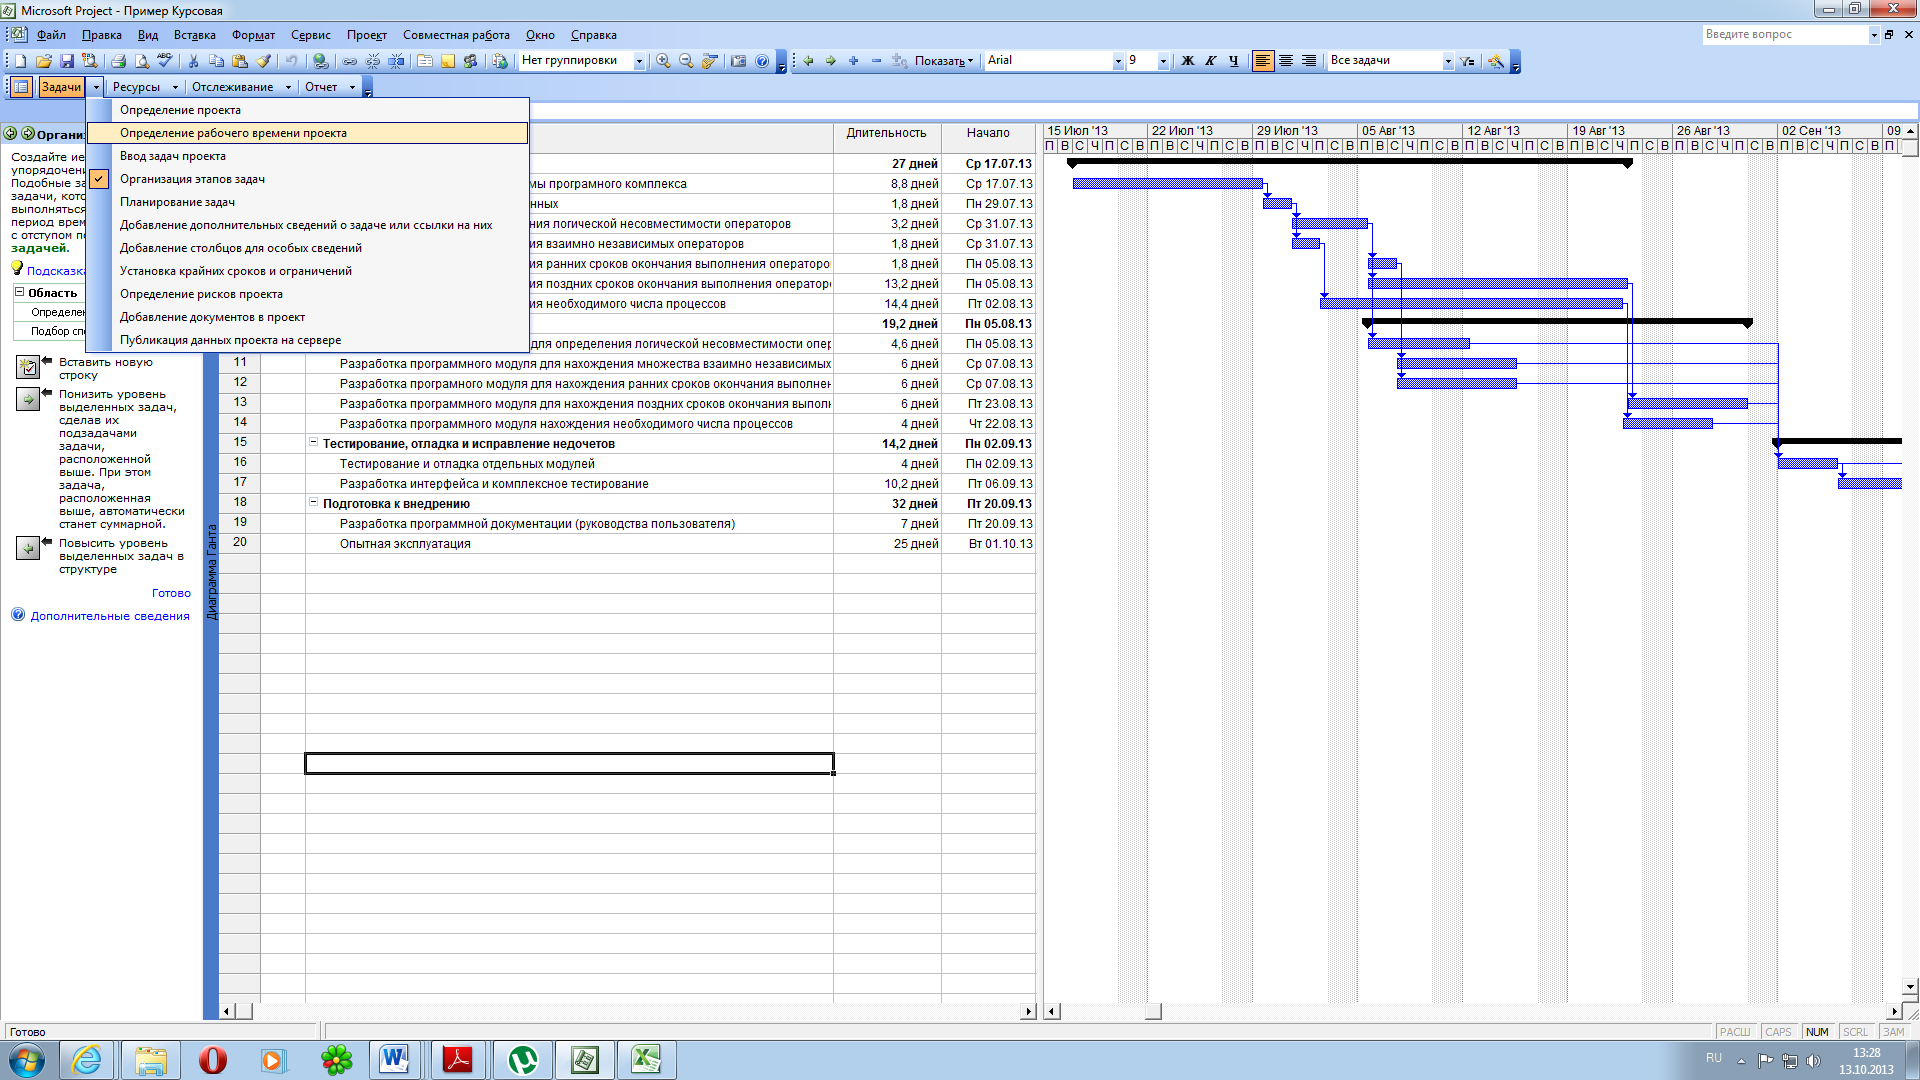Click the Indent green right arrow icon
Image resolution: width=1920 pixels, height=1080 pixels.
[831, 61]
